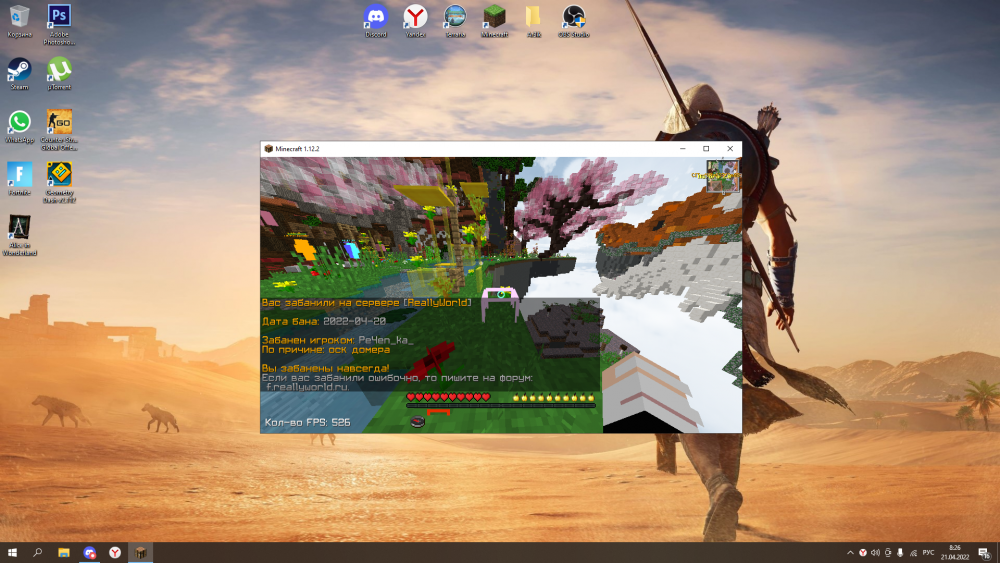The image size is (1000, 563).
Task: Maximize the Minecraft 1.12.2 window
Action: point(706,149)
